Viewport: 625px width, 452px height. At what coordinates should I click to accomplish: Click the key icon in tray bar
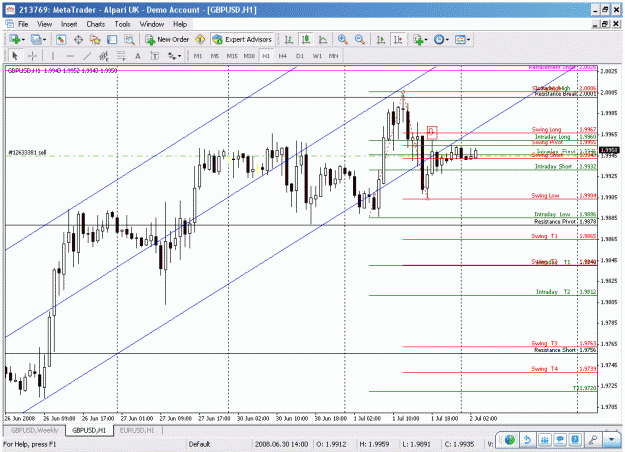[594, 440]
